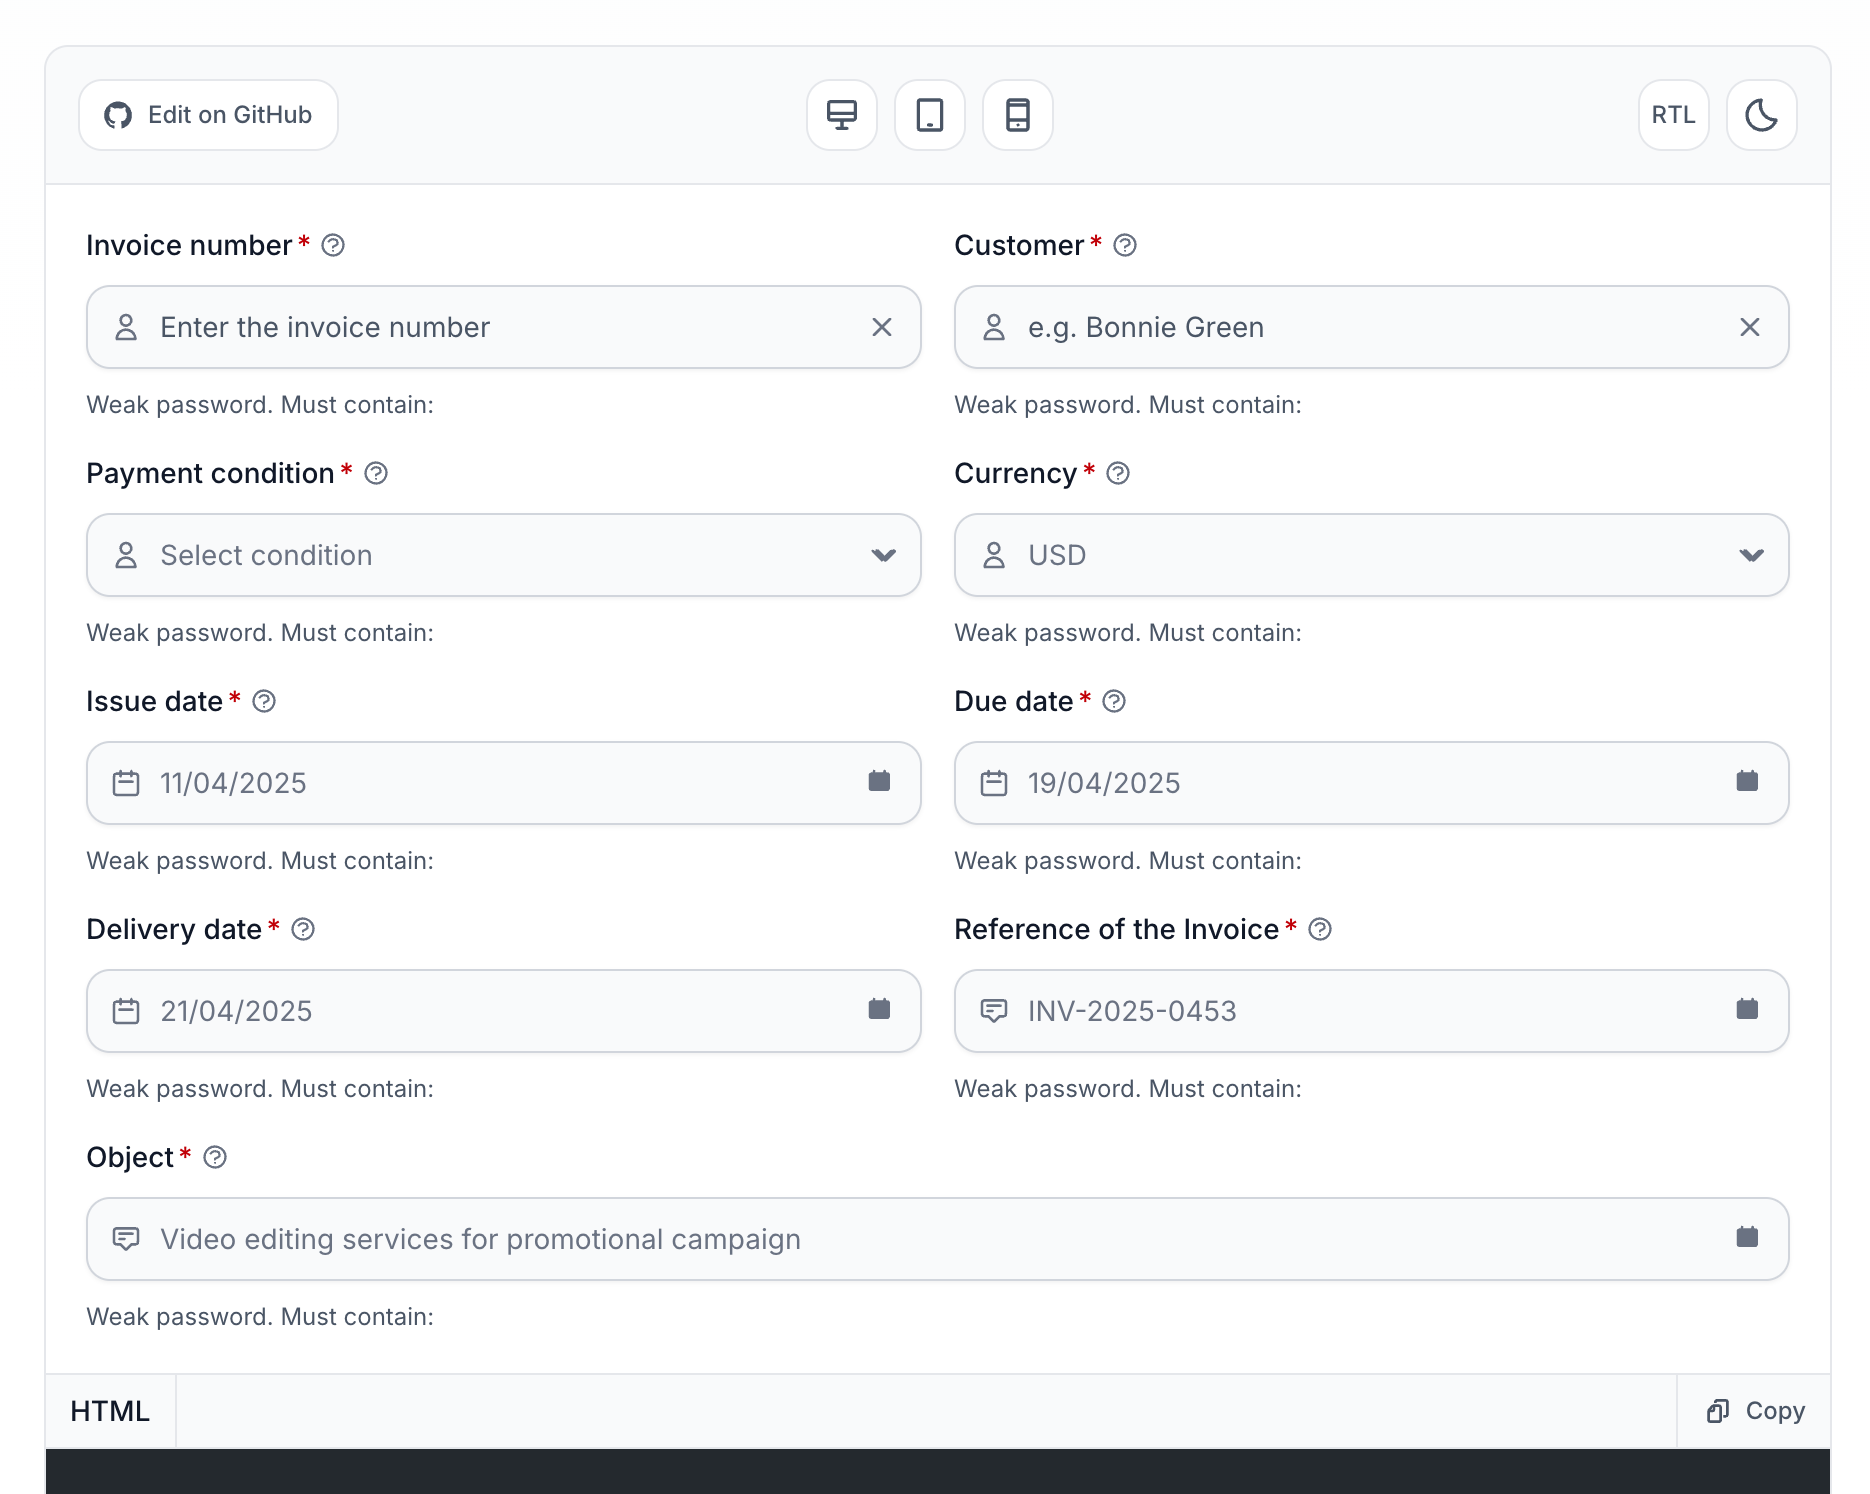This screenshot has height=1494, width=1870.
Task: Show help for Currency field
Action: [1118, 473]
